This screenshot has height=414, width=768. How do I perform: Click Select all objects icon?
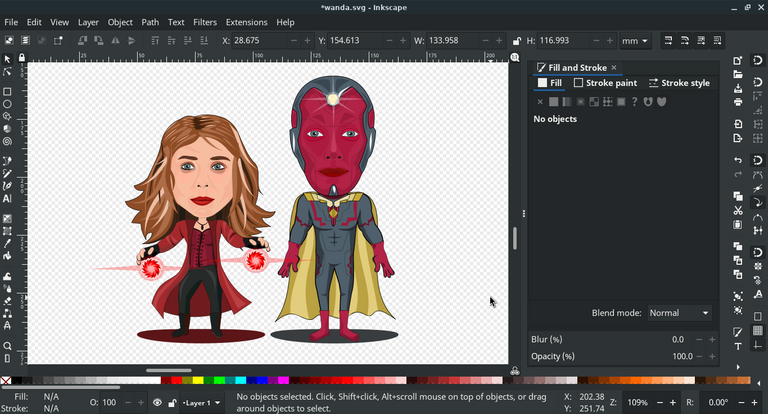[x=9, y=41]
